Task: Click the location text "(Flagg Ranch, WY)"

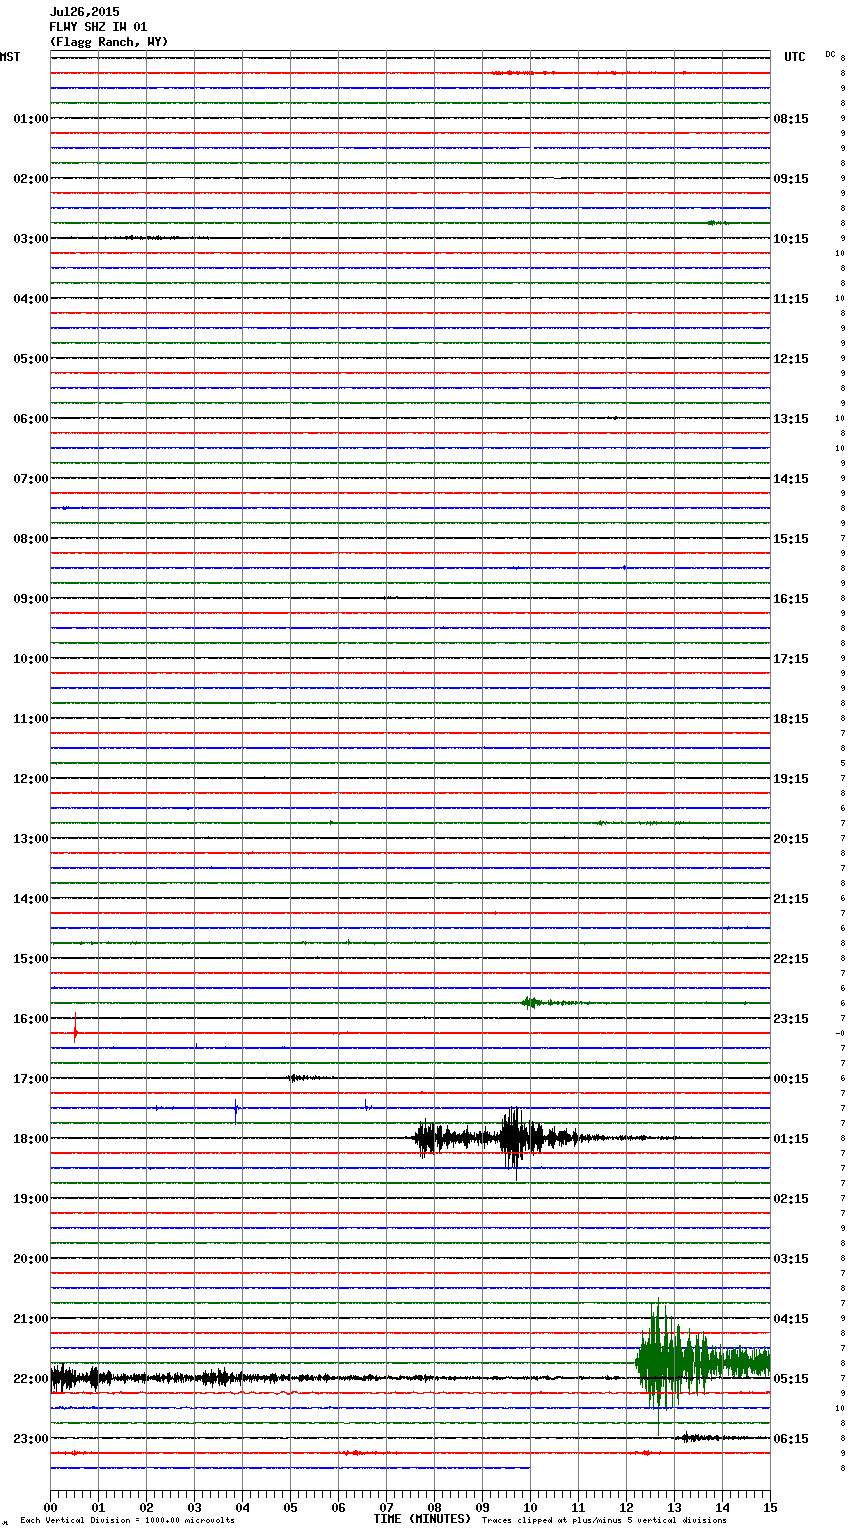Action: (109, 42)
